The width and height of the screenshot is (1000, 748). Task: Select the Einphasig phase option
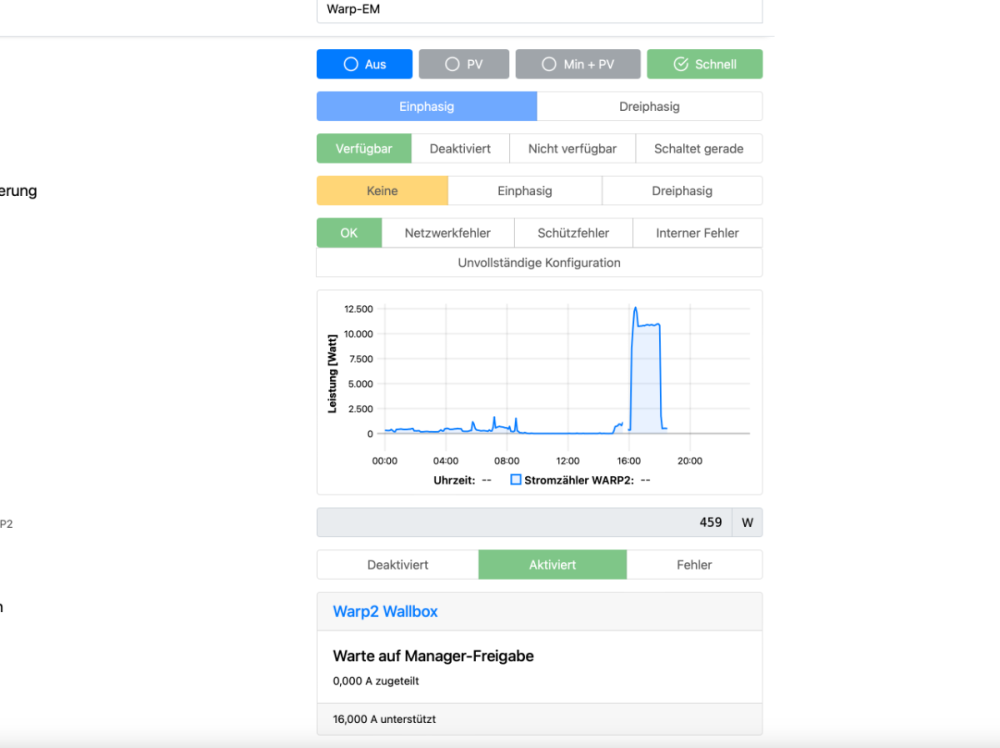[x=427, y=106]
